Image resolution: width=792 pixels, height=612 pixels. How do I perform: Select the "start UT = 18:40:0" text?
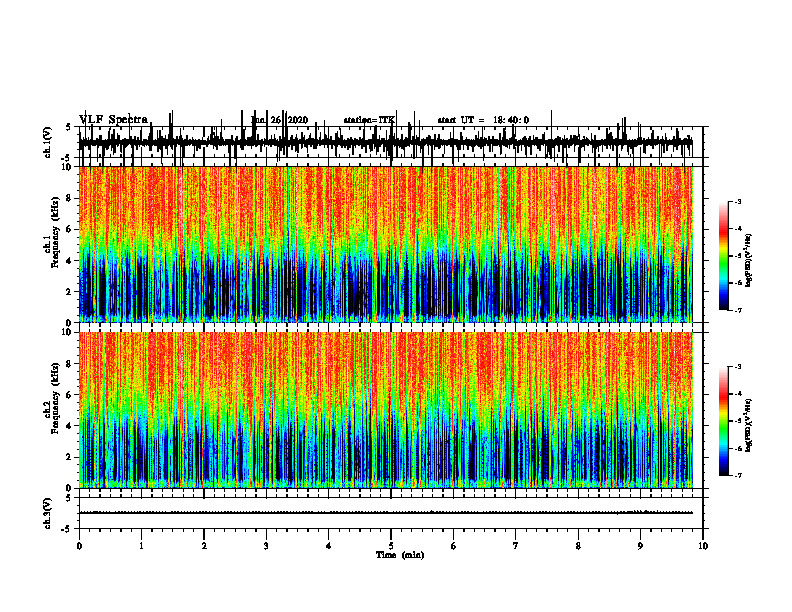pos(483,120)
